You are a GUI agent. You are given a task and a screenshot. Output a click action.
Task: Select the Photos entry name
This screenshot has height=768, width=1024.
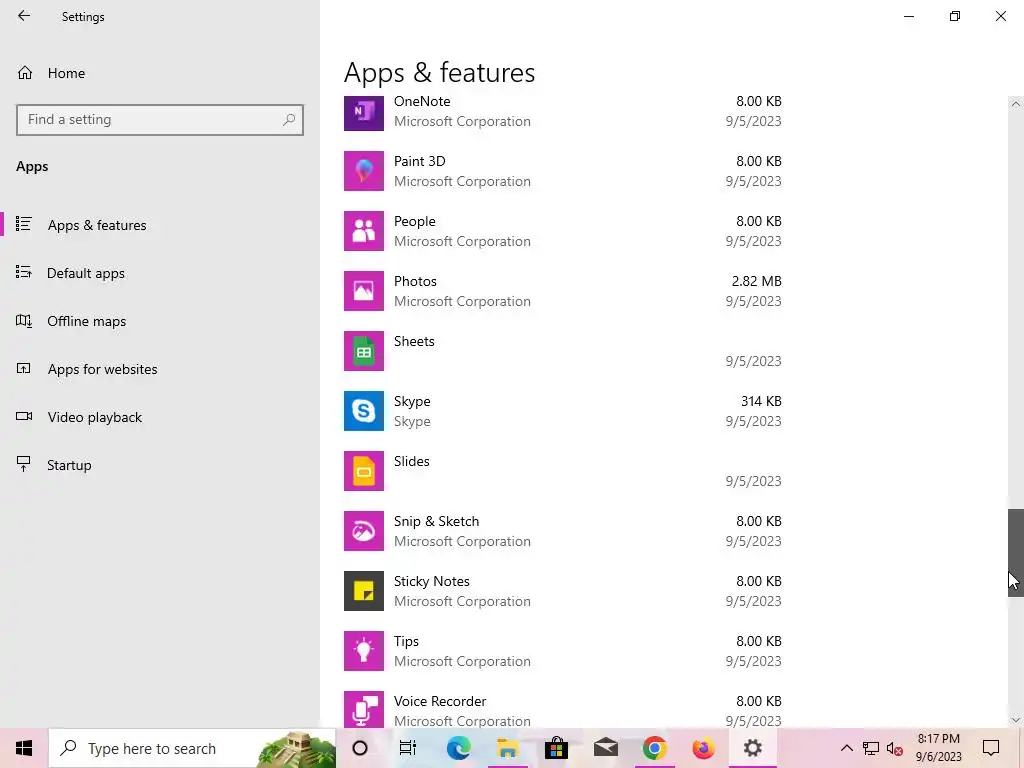click(415, 281)
